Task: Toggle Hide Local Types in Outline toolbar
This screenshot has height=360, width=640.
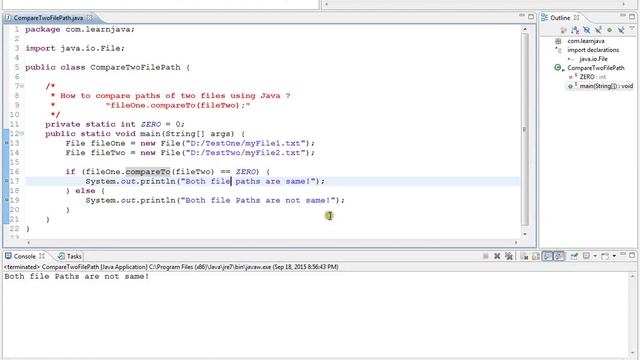Action: click(x=621, y=30)
